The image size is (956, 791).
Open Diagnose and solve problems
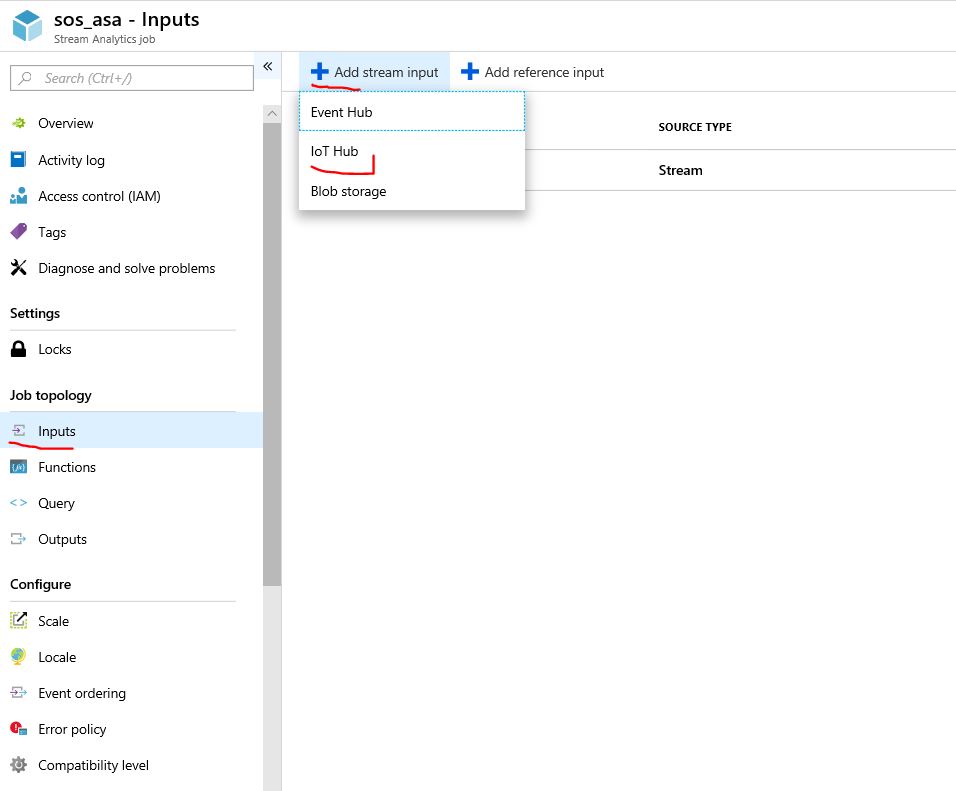pos(127,268)
